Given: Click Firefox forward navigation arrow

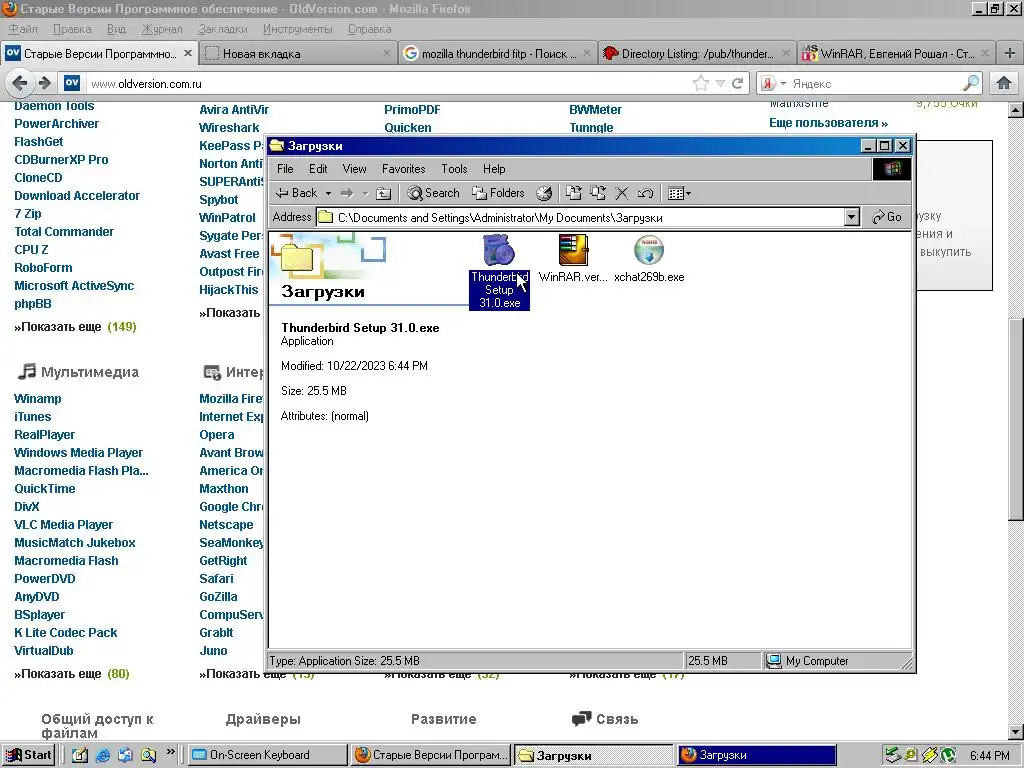Looking at the screenshot, I should coord(44,83).
